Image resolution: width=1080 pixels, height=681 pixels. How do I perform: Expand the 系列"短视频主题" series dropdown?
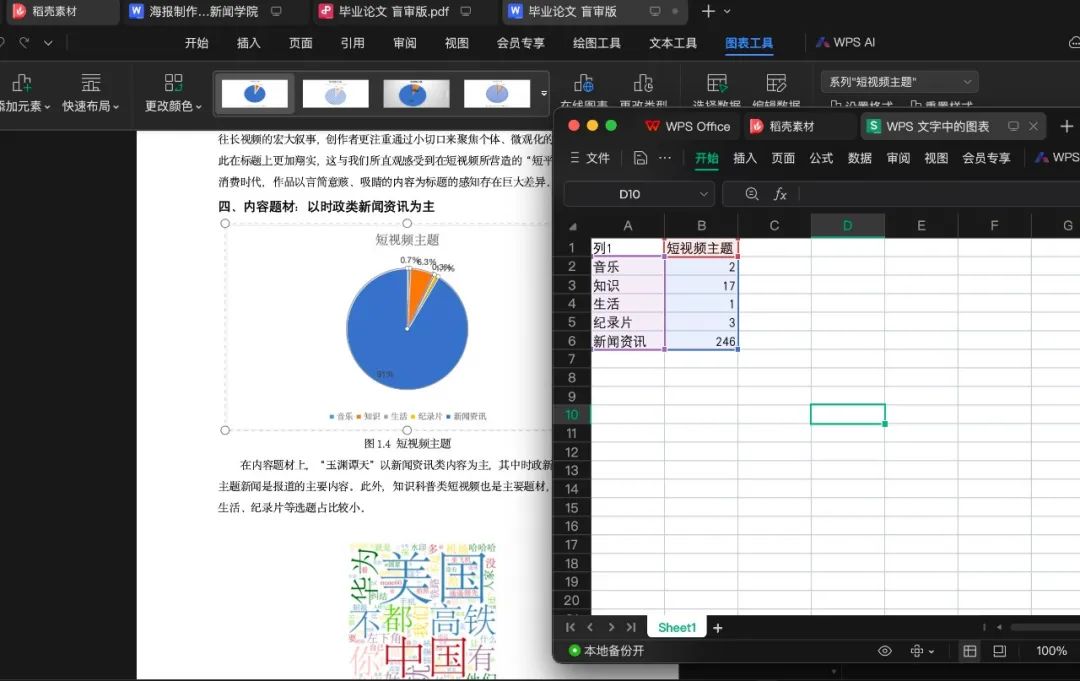tap(967, 82)
